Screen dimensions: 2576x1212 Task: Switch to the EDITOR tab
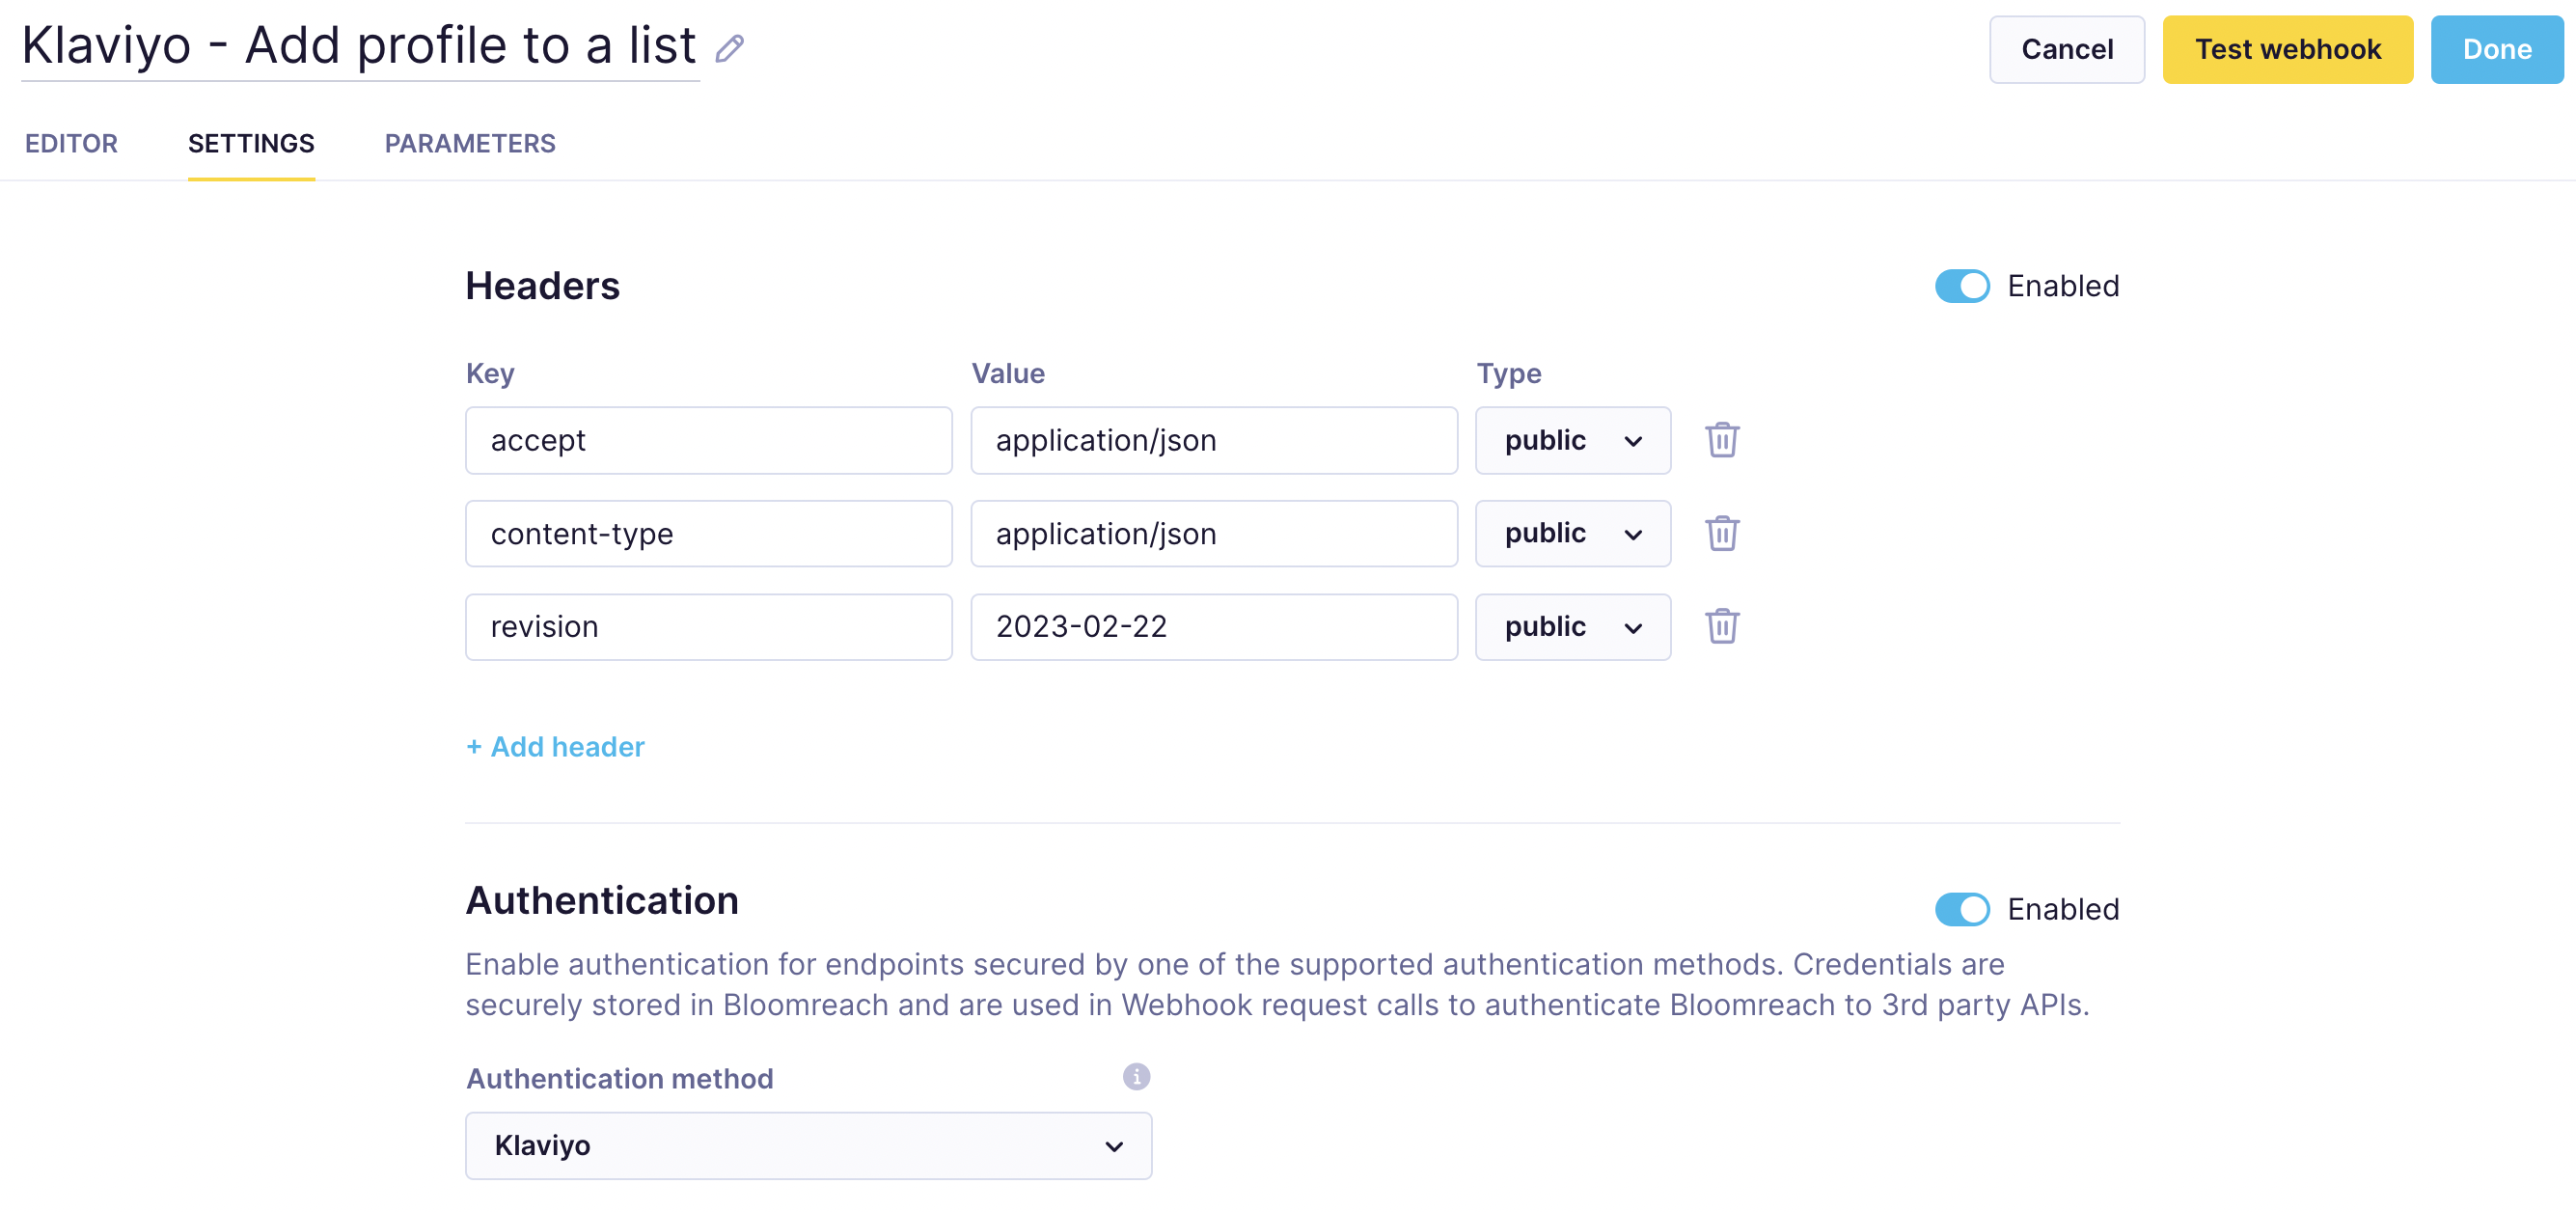click(71, 143)
